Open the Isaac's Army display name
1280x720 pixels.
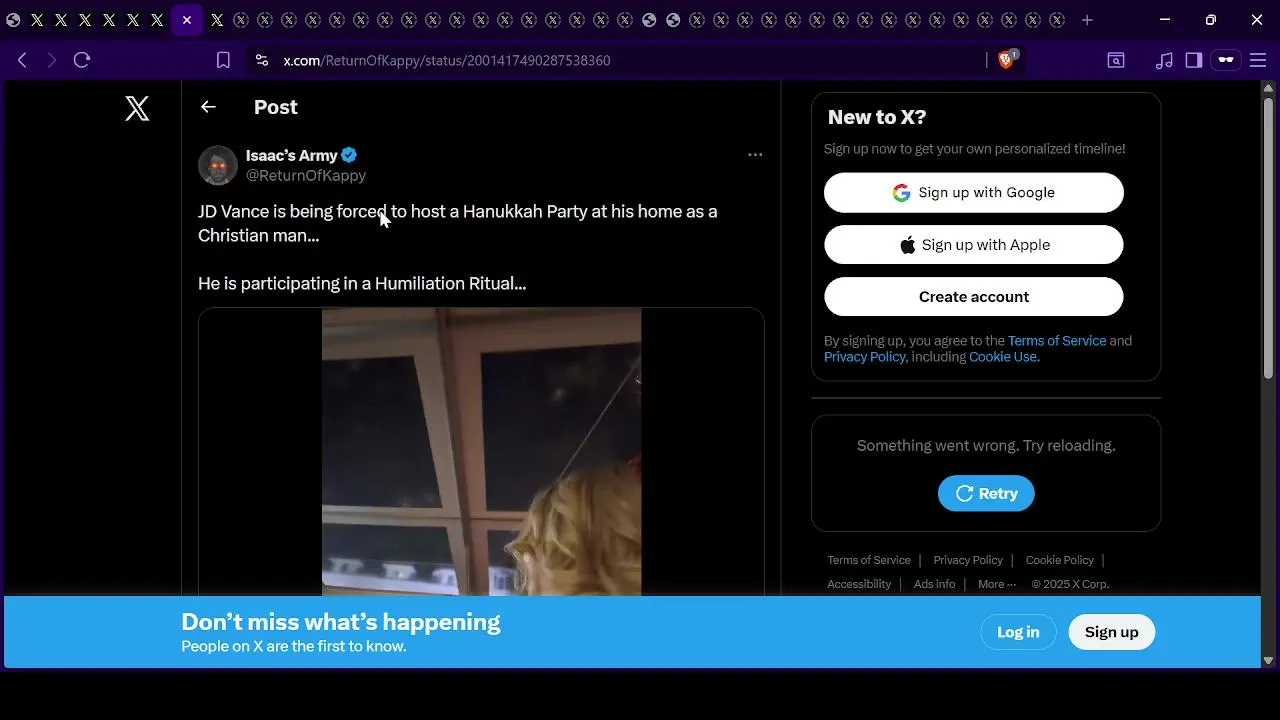[292, 155]
